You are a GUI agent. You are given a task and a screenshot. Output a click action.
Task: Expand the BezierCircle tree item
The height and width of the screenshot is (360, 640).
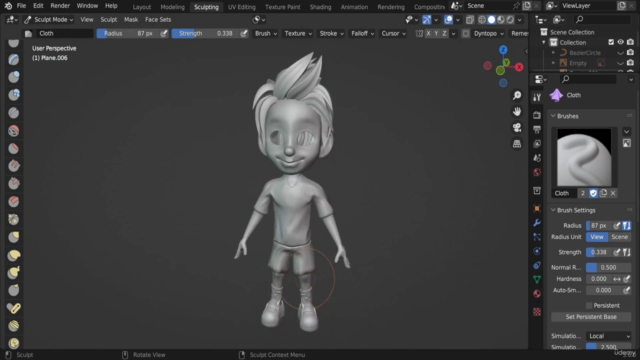point(553,53)
